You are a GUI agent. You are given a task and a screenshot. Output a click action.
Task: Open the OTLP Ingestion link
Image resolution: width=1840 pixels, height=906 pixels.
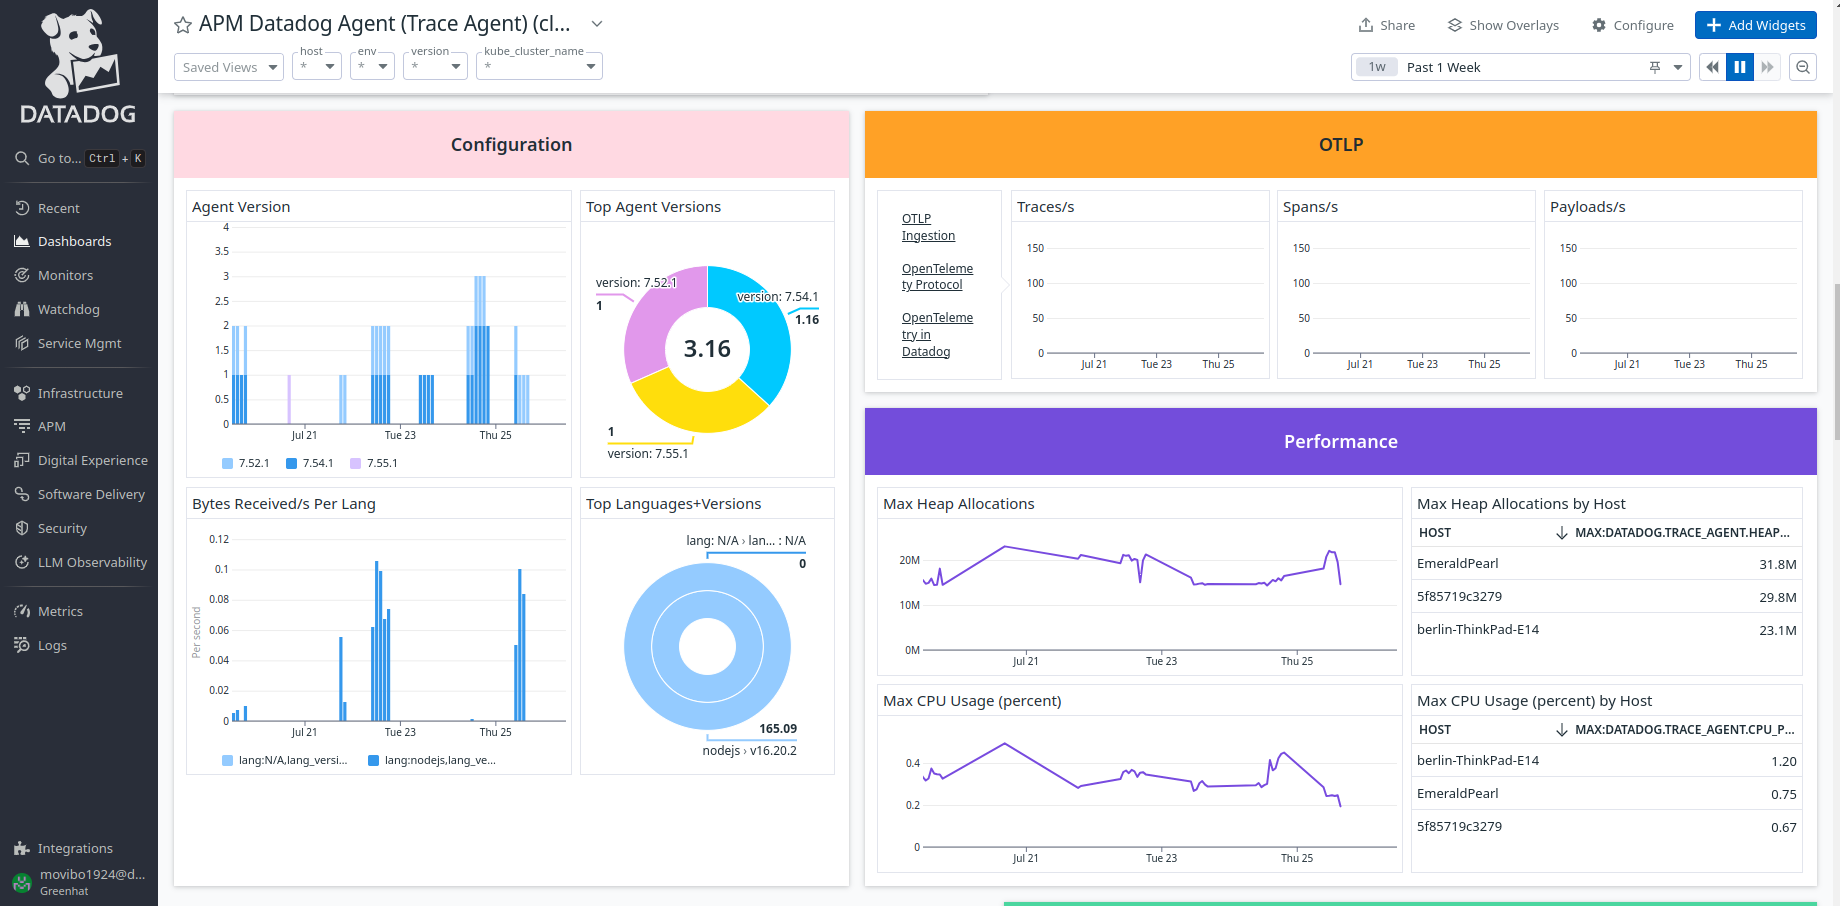coord(927,227)
